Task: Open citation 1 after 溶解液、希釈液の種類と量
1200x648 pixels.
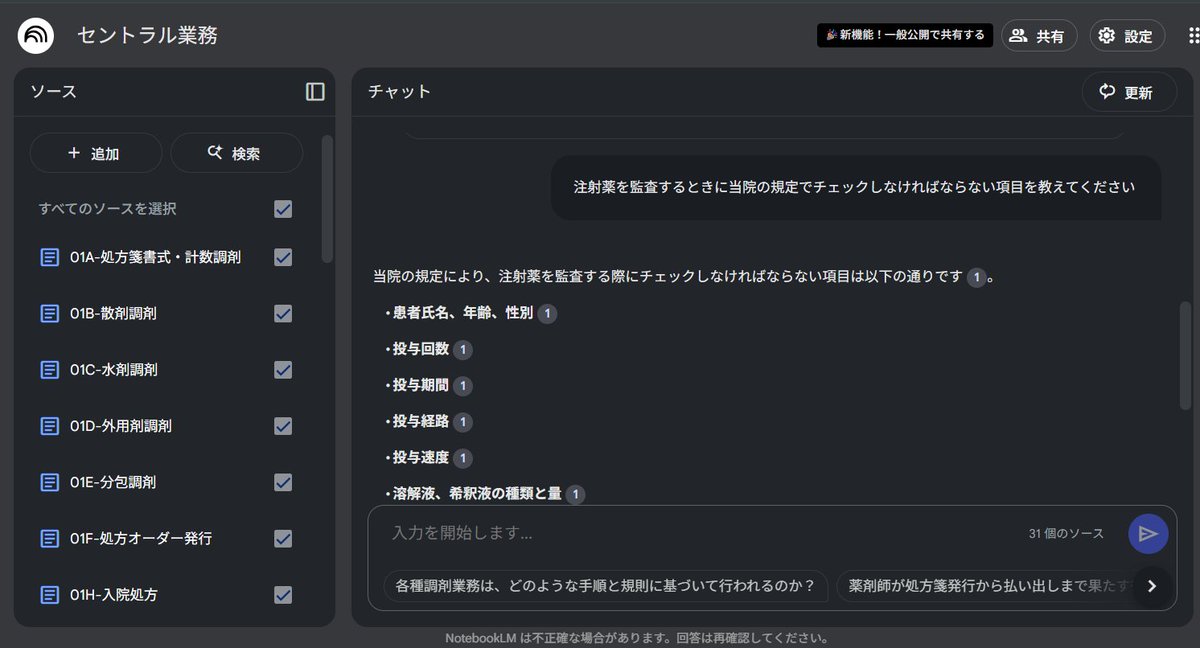Action: pos(575,494)
